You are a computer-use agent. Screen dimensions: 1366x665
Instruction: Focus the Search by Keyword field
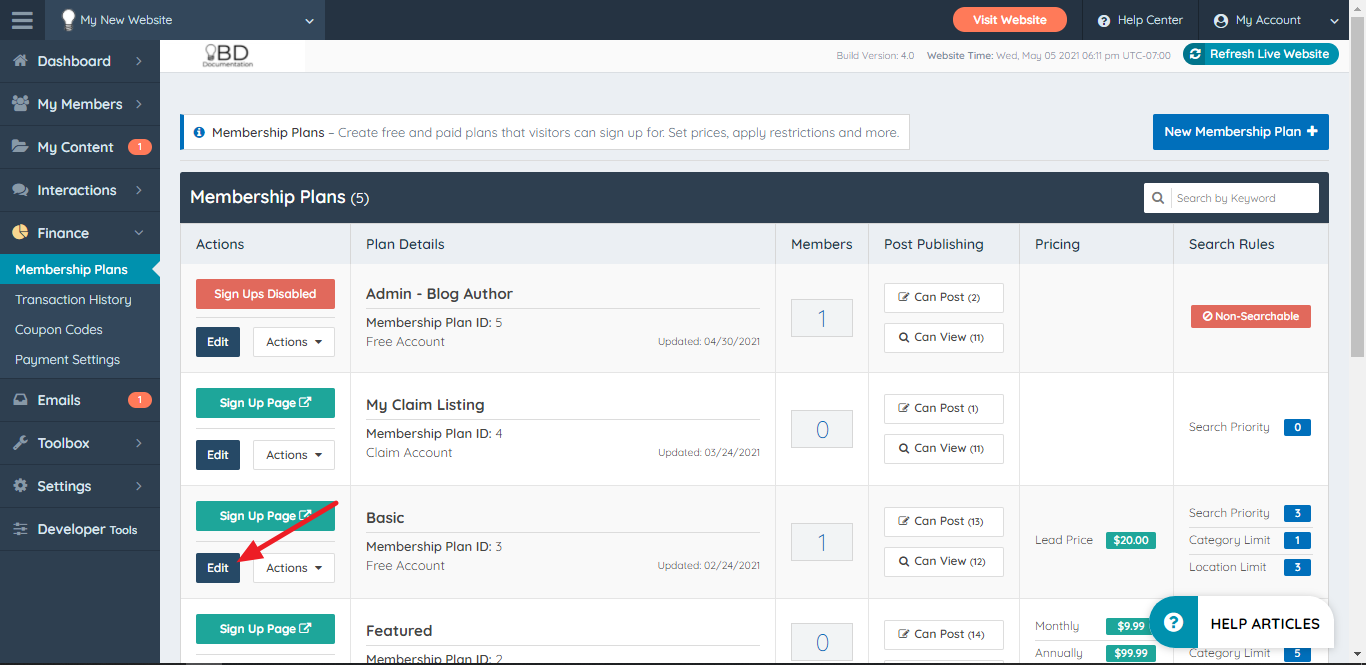click(x=1243, y=198)
